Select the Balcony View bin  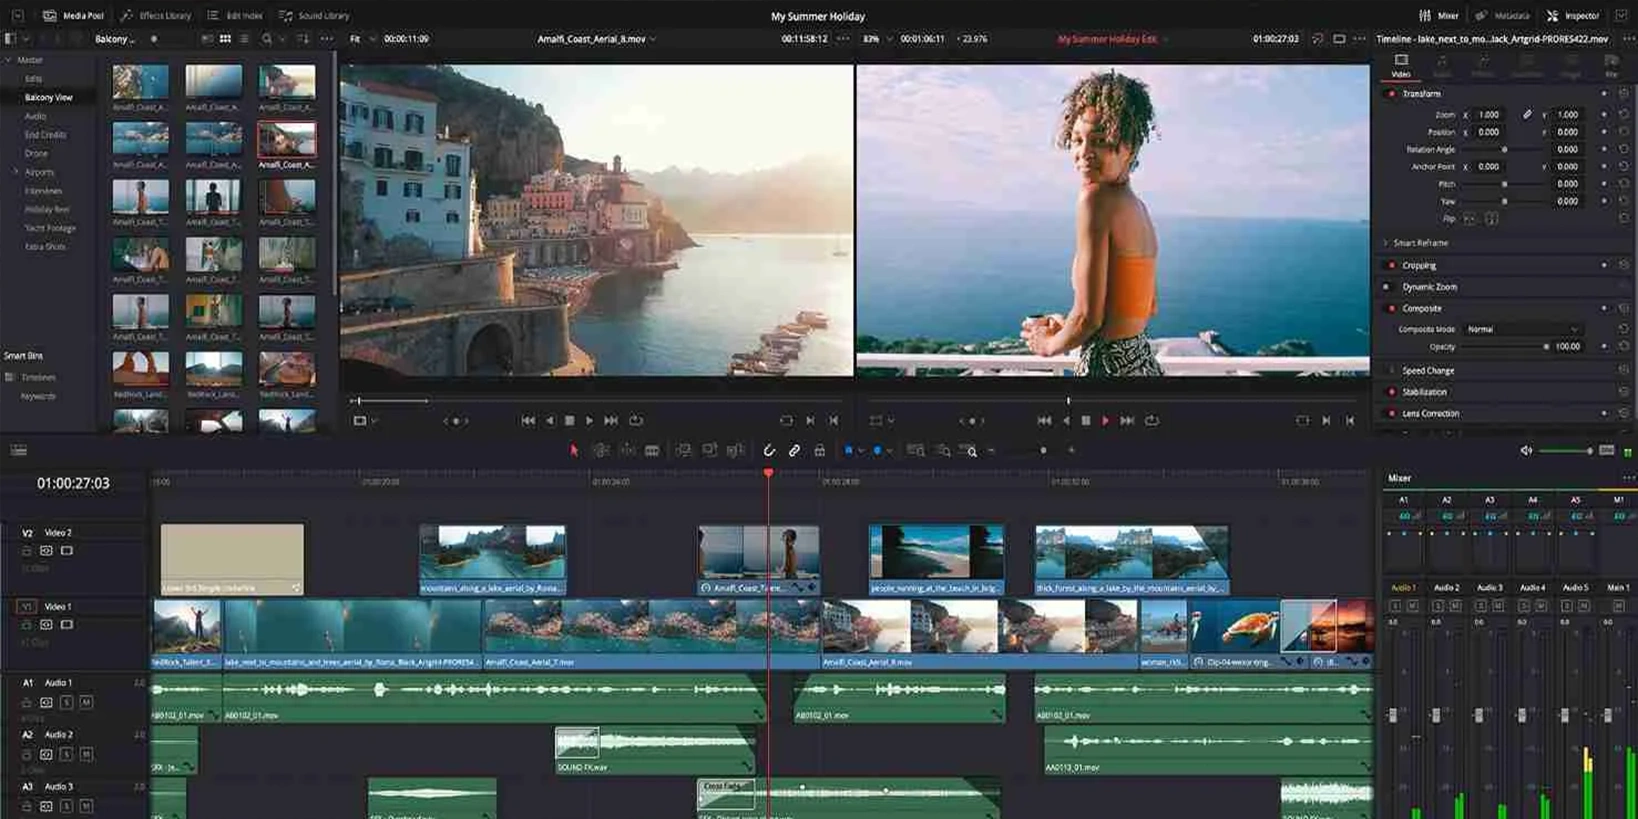click(48, 98)
